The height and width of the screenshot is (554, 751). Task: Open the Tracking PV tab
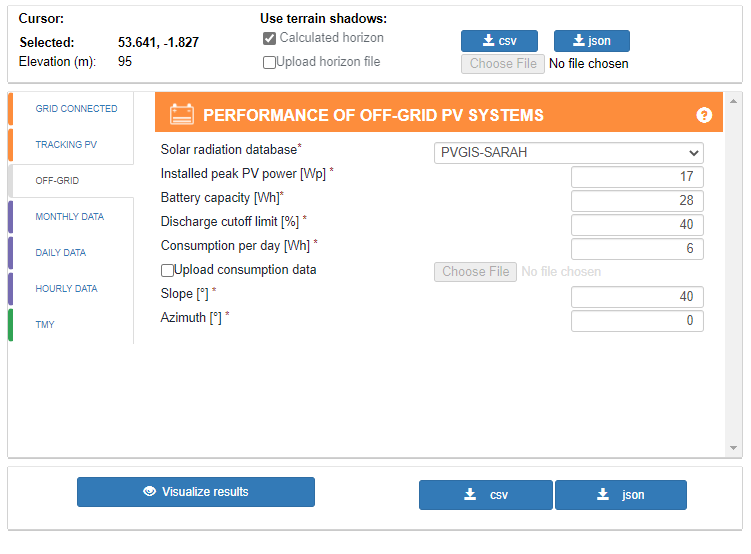(x=66, y=145)
